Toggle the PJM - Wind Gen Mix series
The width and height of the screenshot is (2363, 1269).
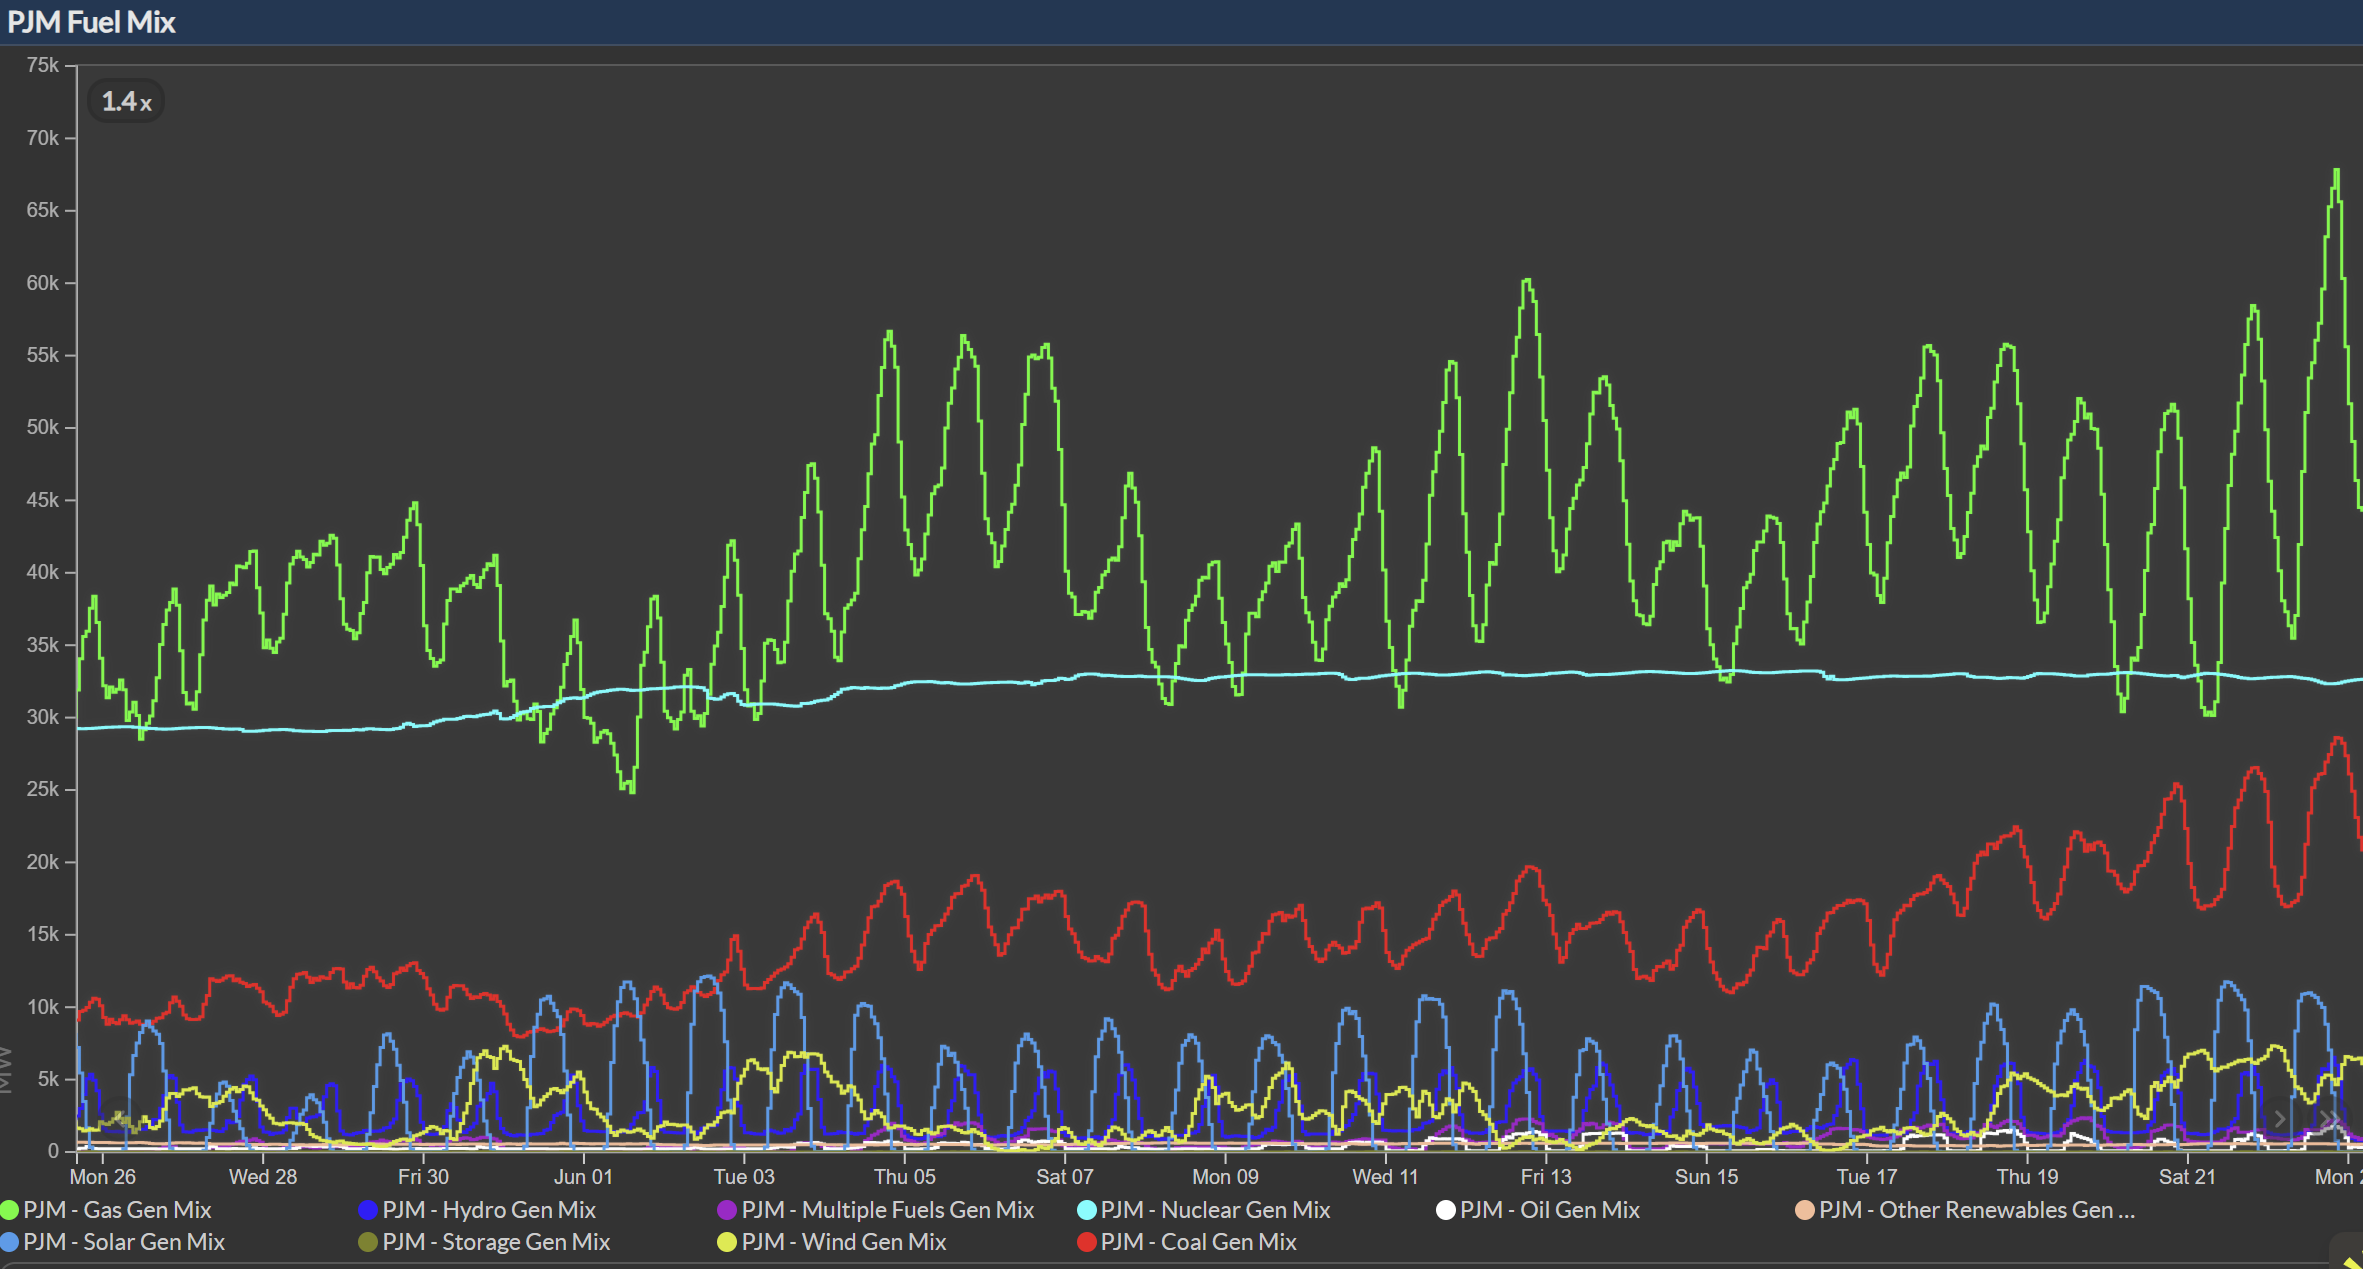coord(832,1242)
